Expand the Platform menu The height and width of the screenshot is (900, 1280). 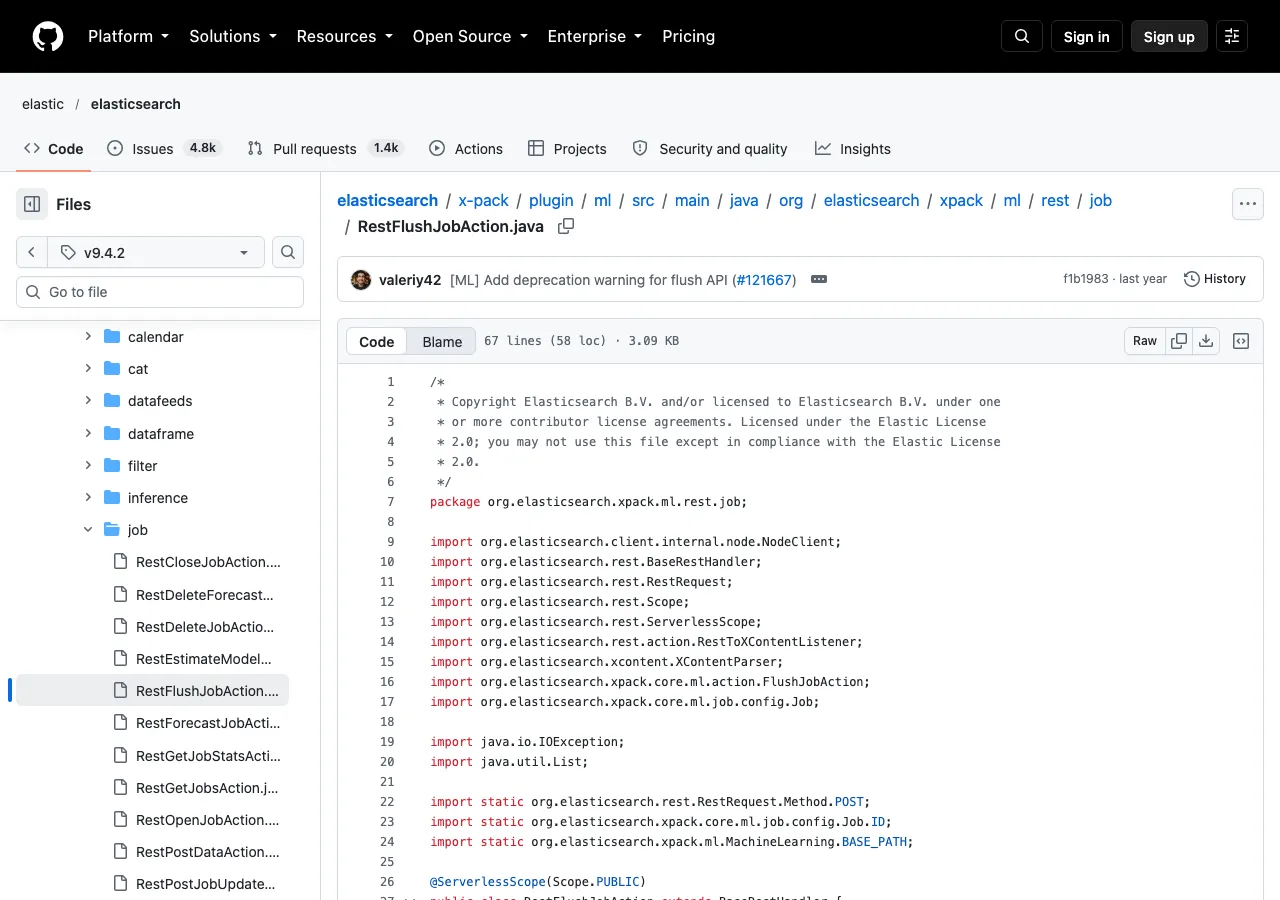[x=128, y=36]
